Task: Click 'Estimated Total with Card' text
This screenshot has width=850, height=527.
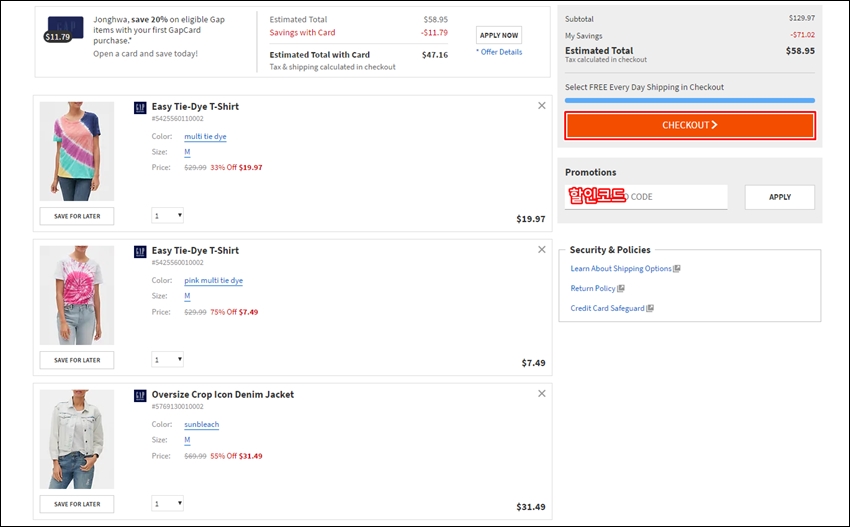Action: pyautogui.click(x=320, y=55)
